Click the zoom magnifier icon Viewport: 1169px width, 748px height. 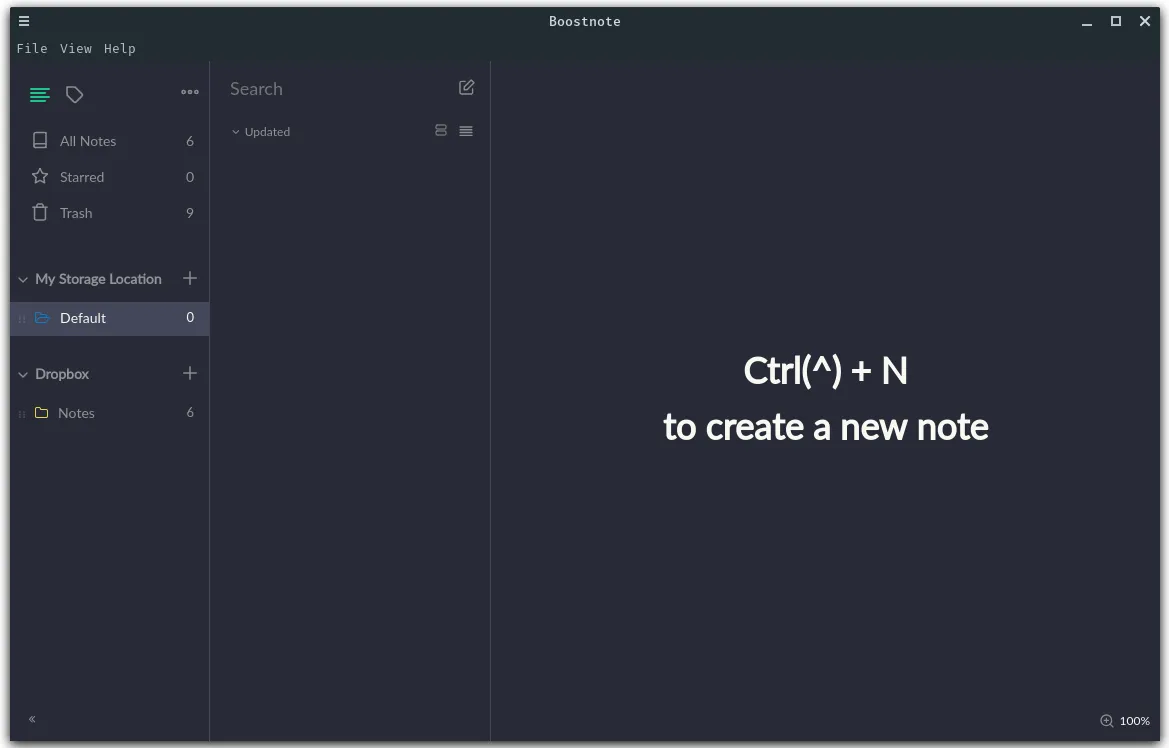click(x=1107, y=720)
